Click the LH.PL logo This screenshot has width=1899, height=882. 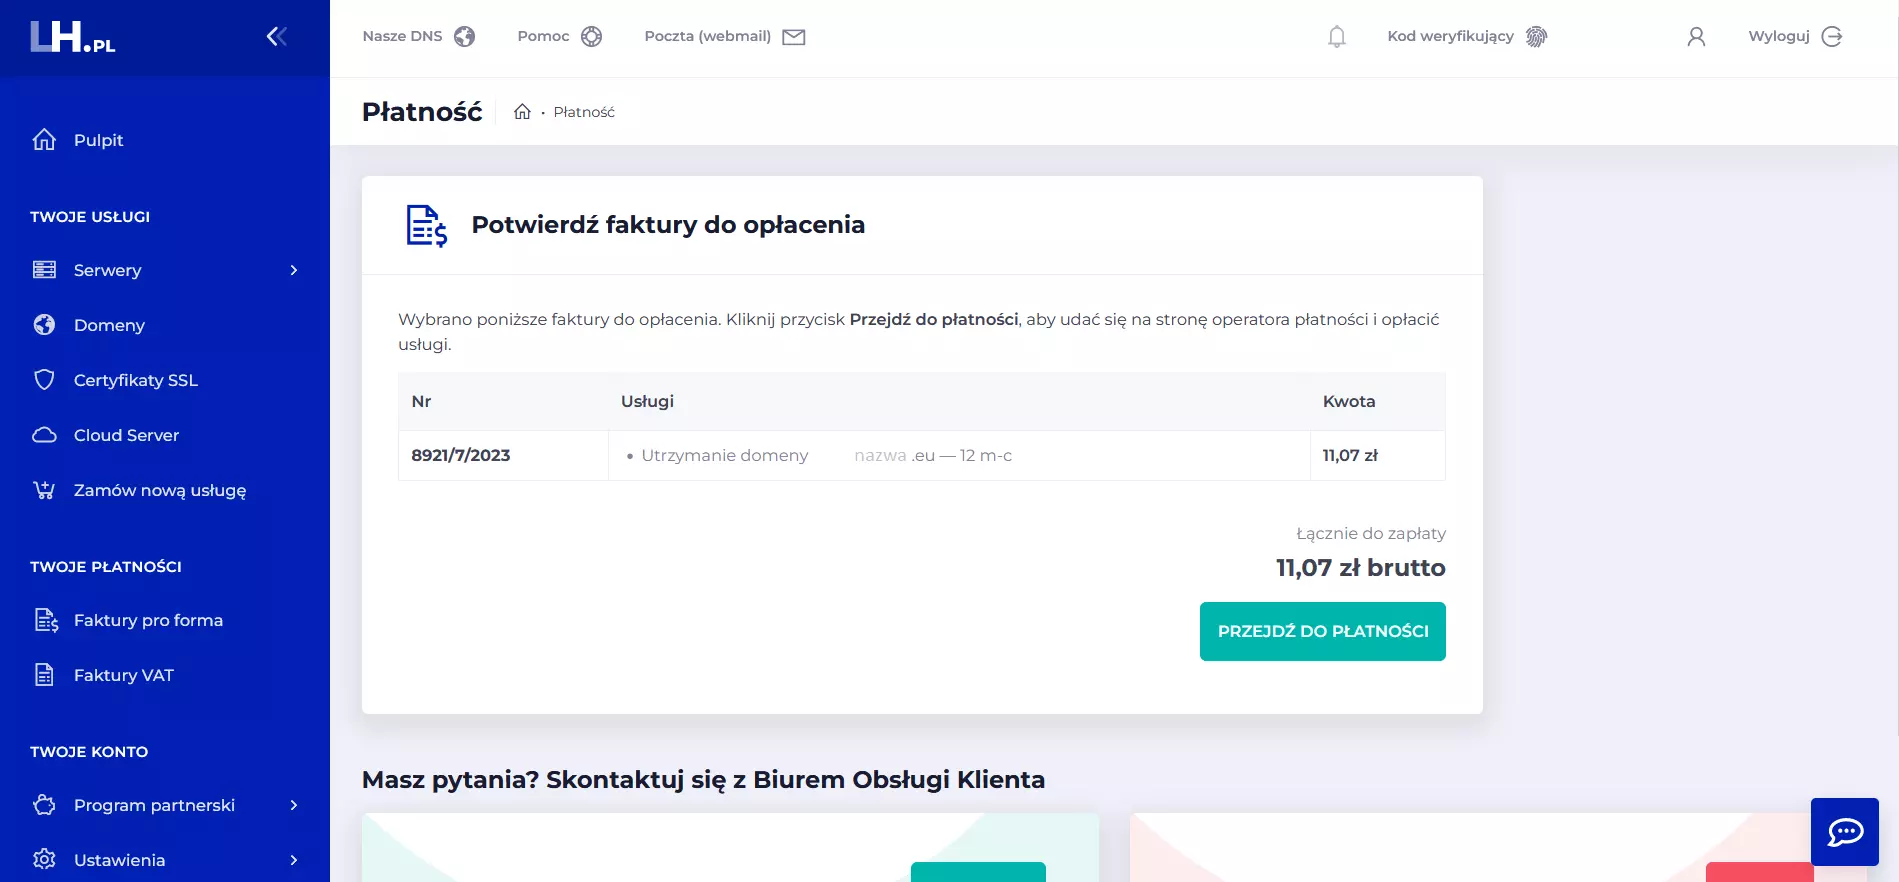click(72, 37)
